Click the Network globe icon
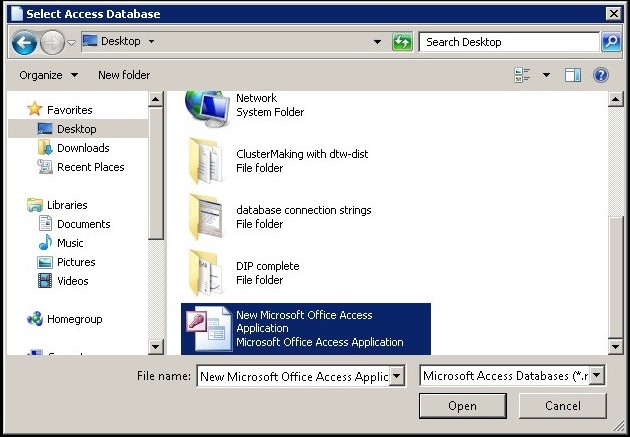Screen dimensions: 630x437 pos(207,107)
